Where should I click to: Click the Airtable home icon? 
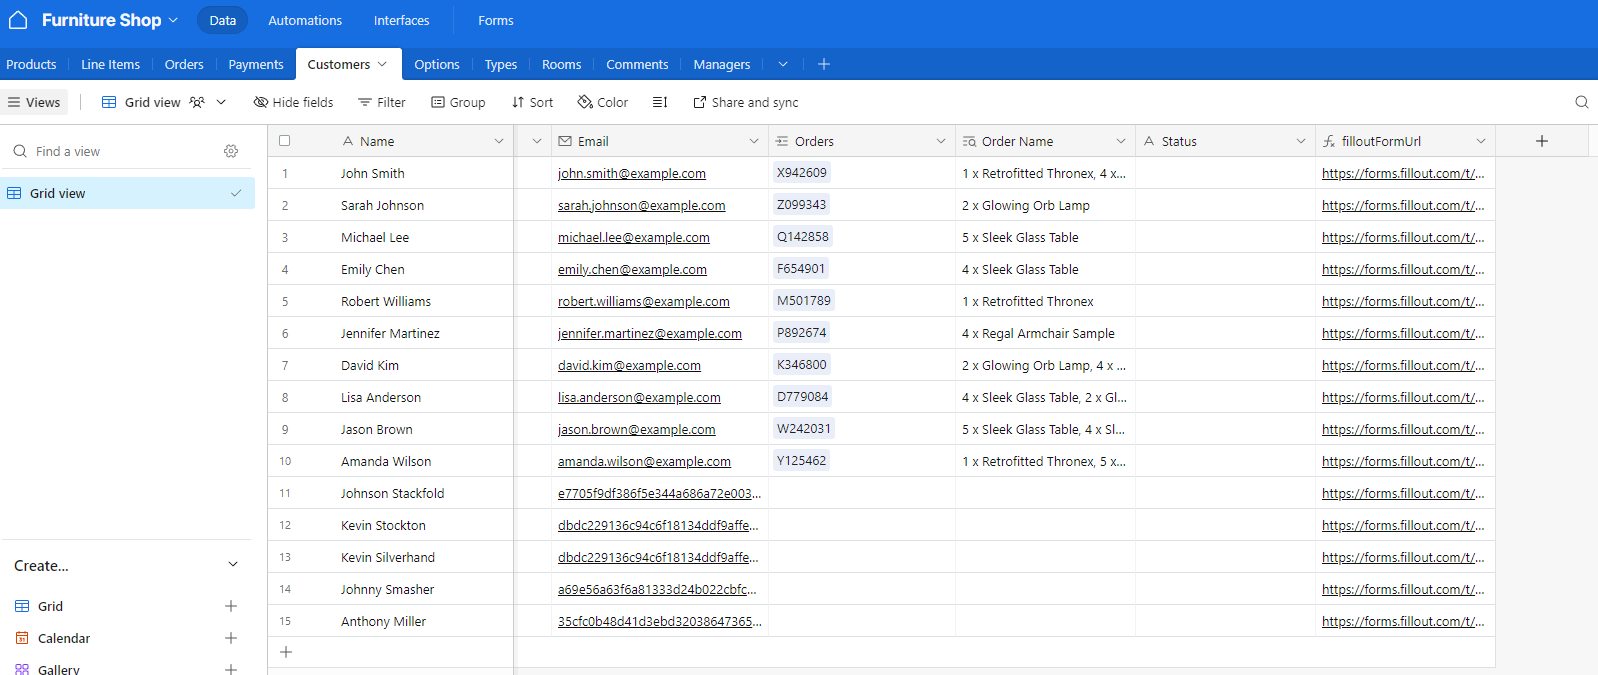pos(18,20)
